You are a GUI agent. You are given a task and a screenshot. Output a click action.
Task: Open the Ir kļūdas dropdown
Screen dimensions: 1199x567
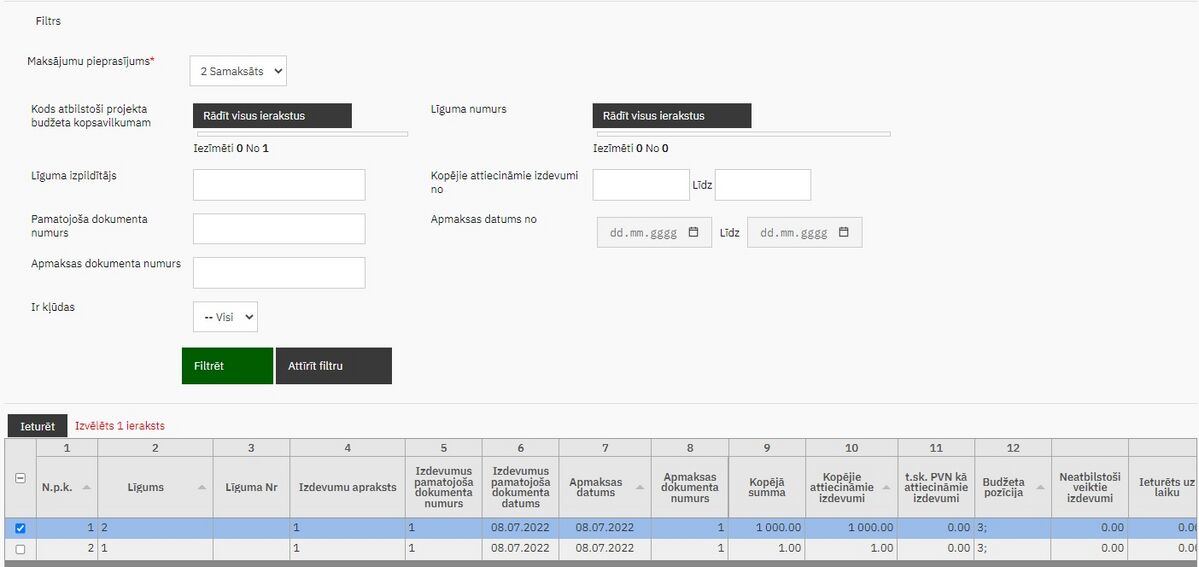225,317
